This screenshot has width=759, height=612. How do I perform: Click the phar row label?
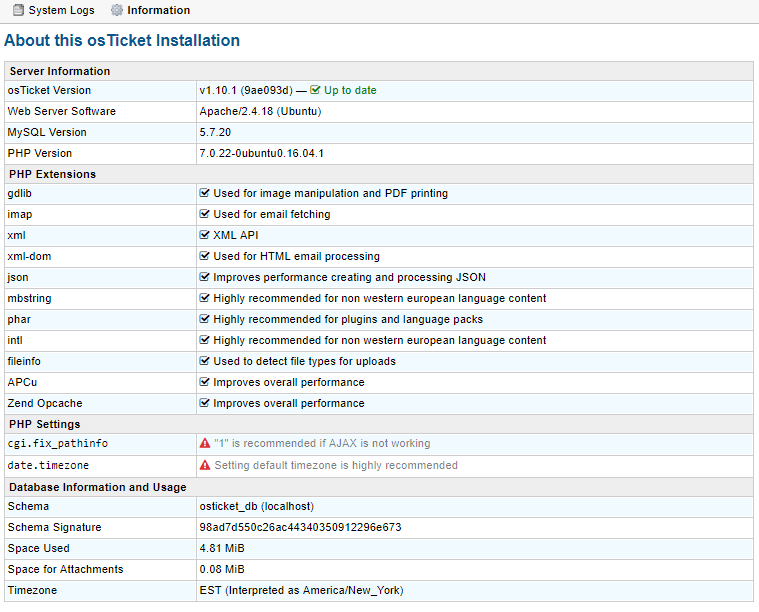point(19,320)
